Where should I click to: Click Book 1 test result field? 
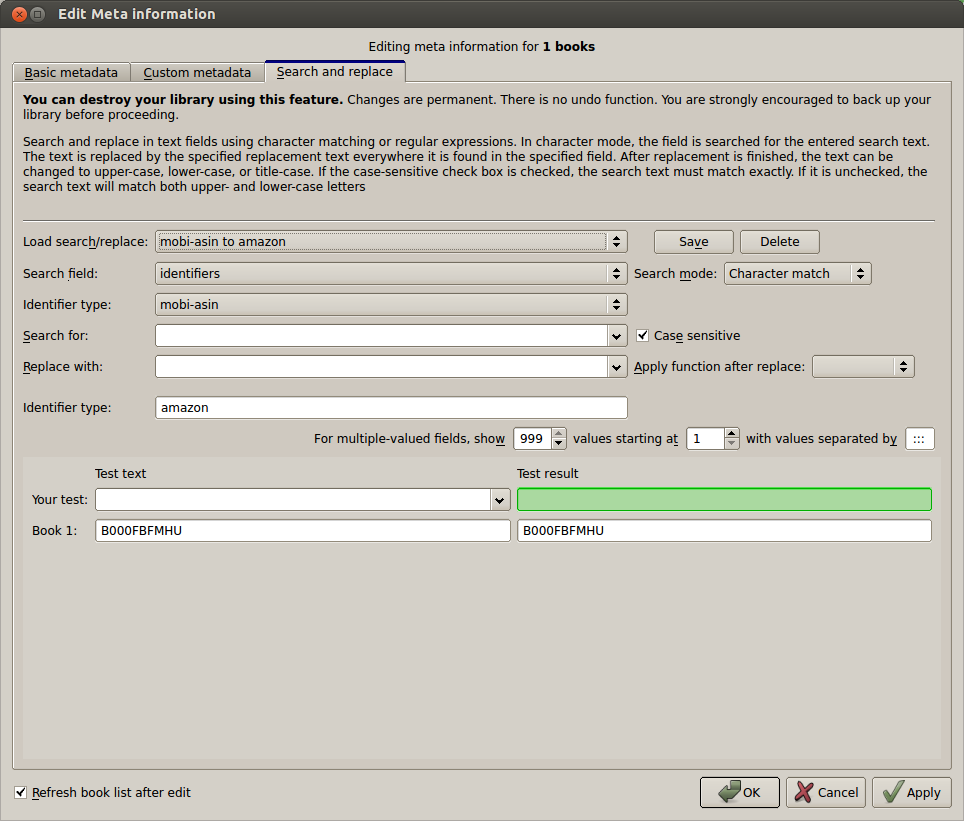pyautogui.click(x=724, y=531)
